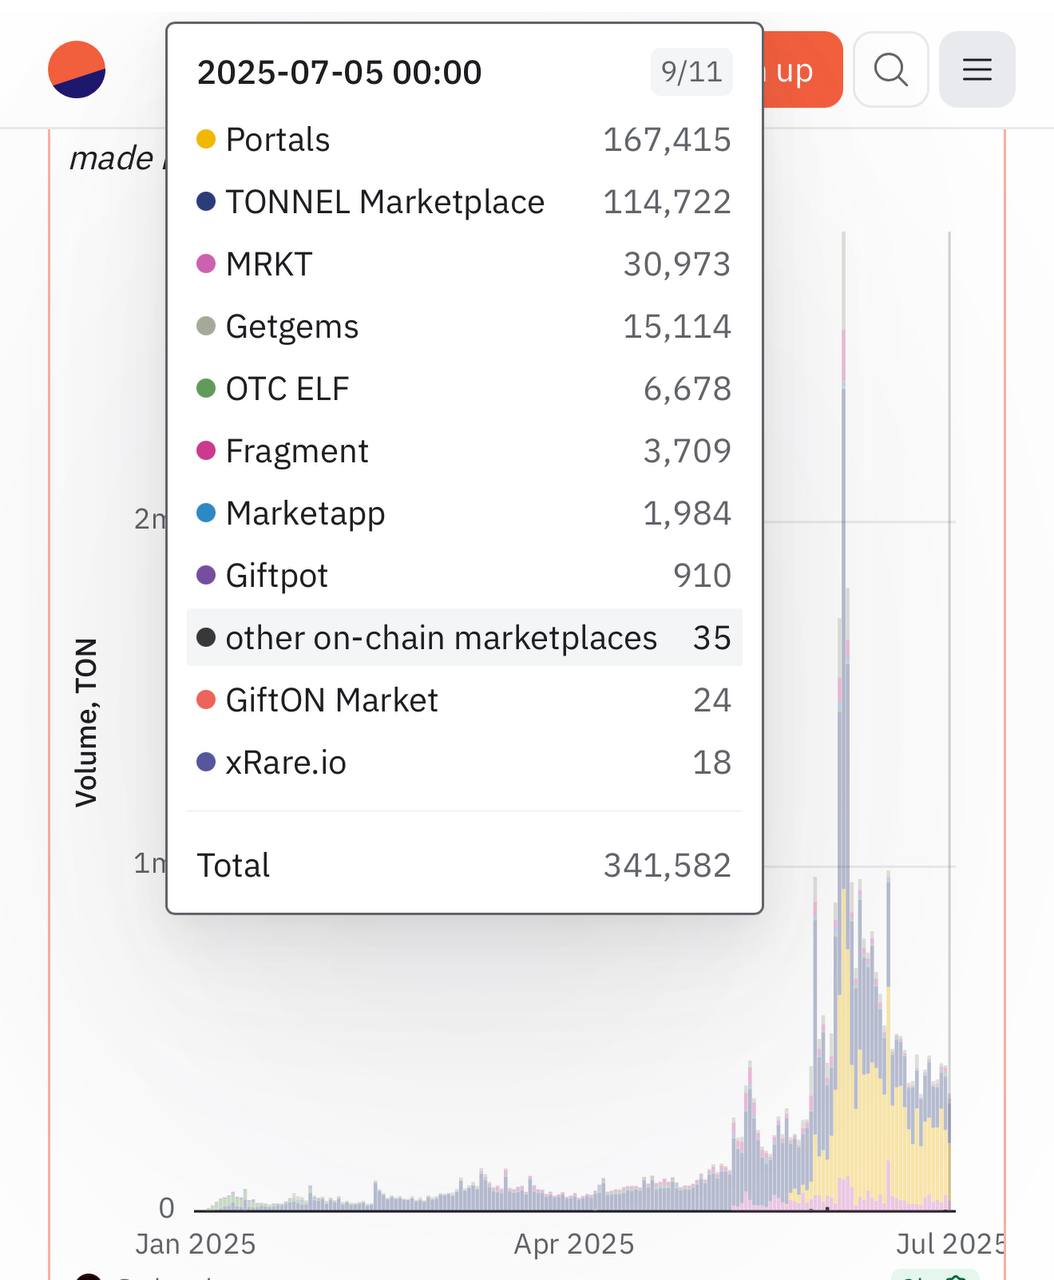
Task: Select the GiftON Market label
Action: pos(332,700)
